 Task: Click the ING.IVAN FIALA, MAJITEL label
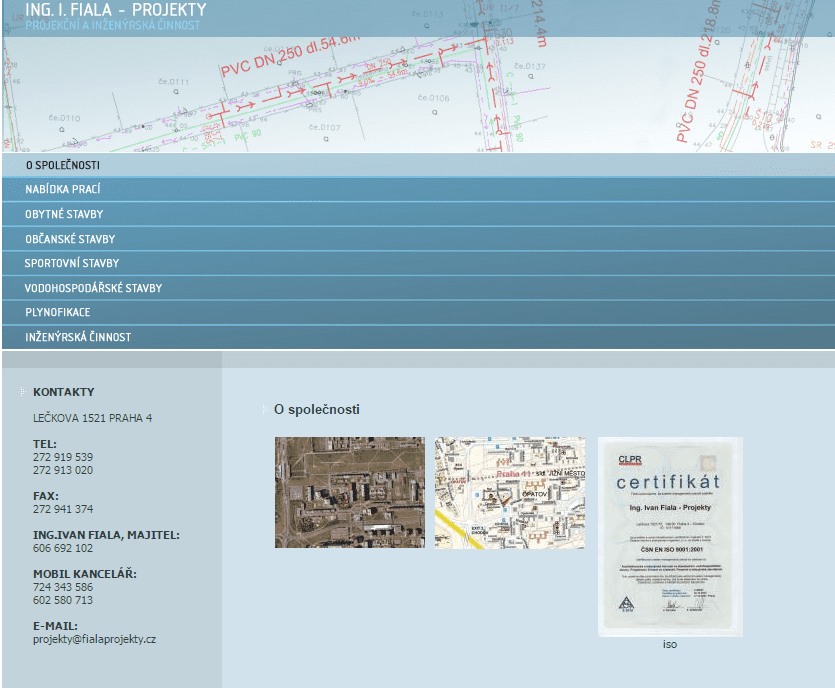pyautogui.click(x=106, y=535)
